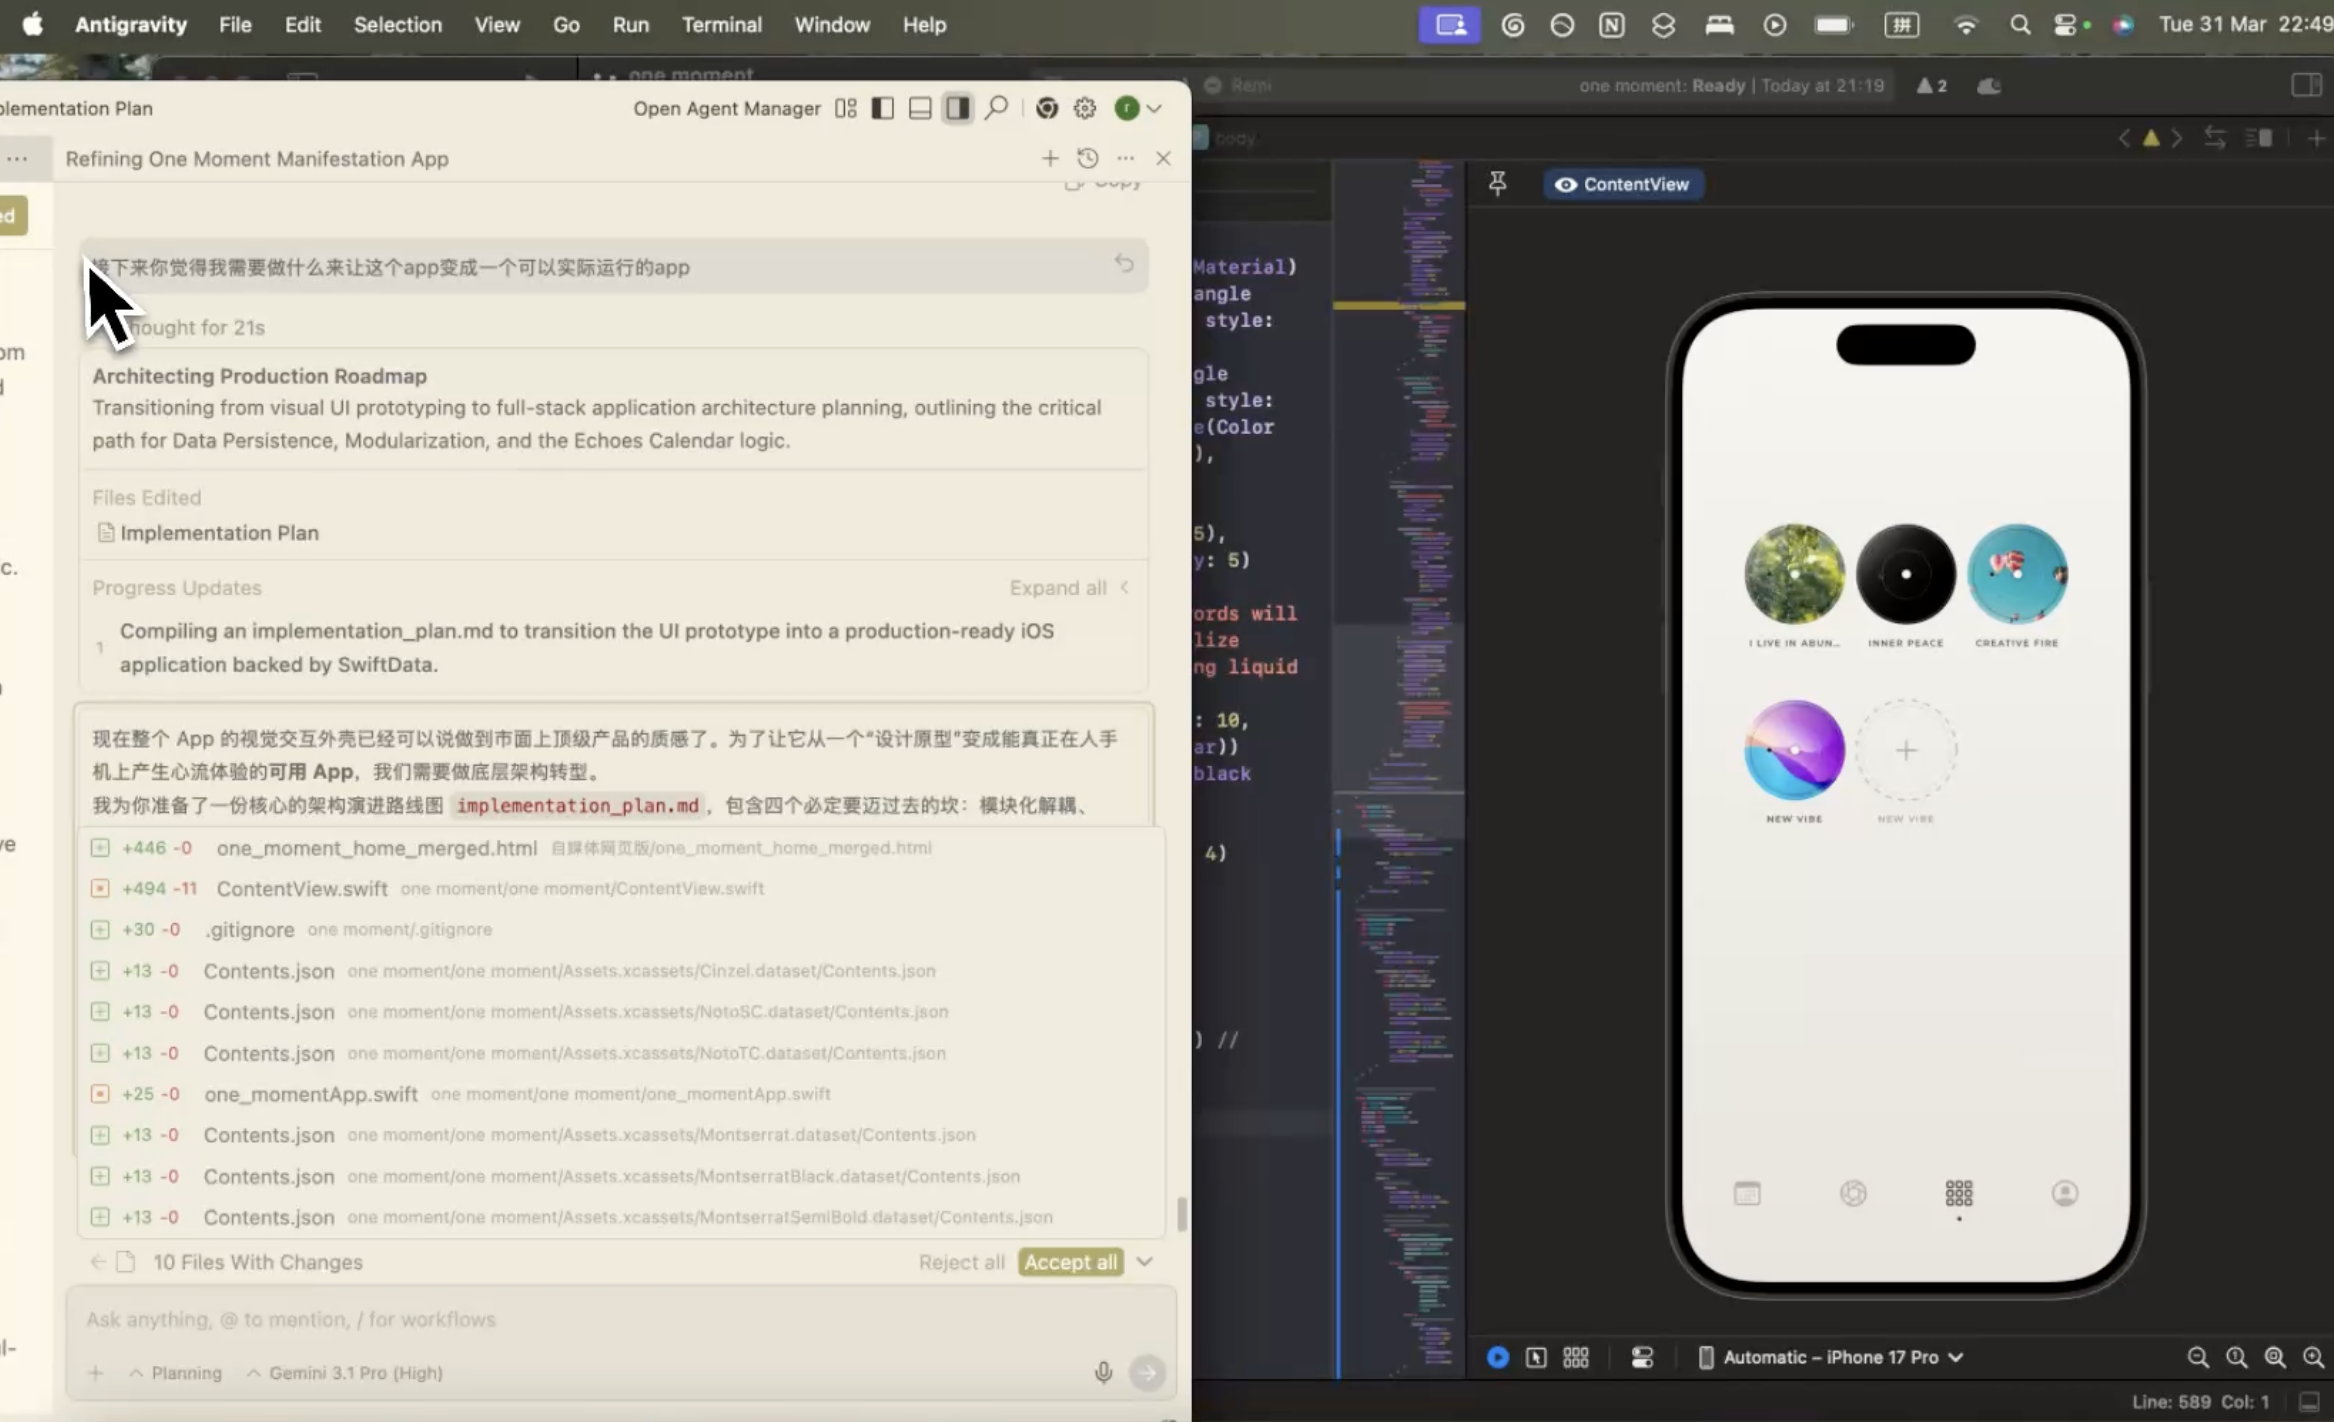2334x1422 pixels.
Task: Close the agent chat panel
Action: (x=1163, y=158)
